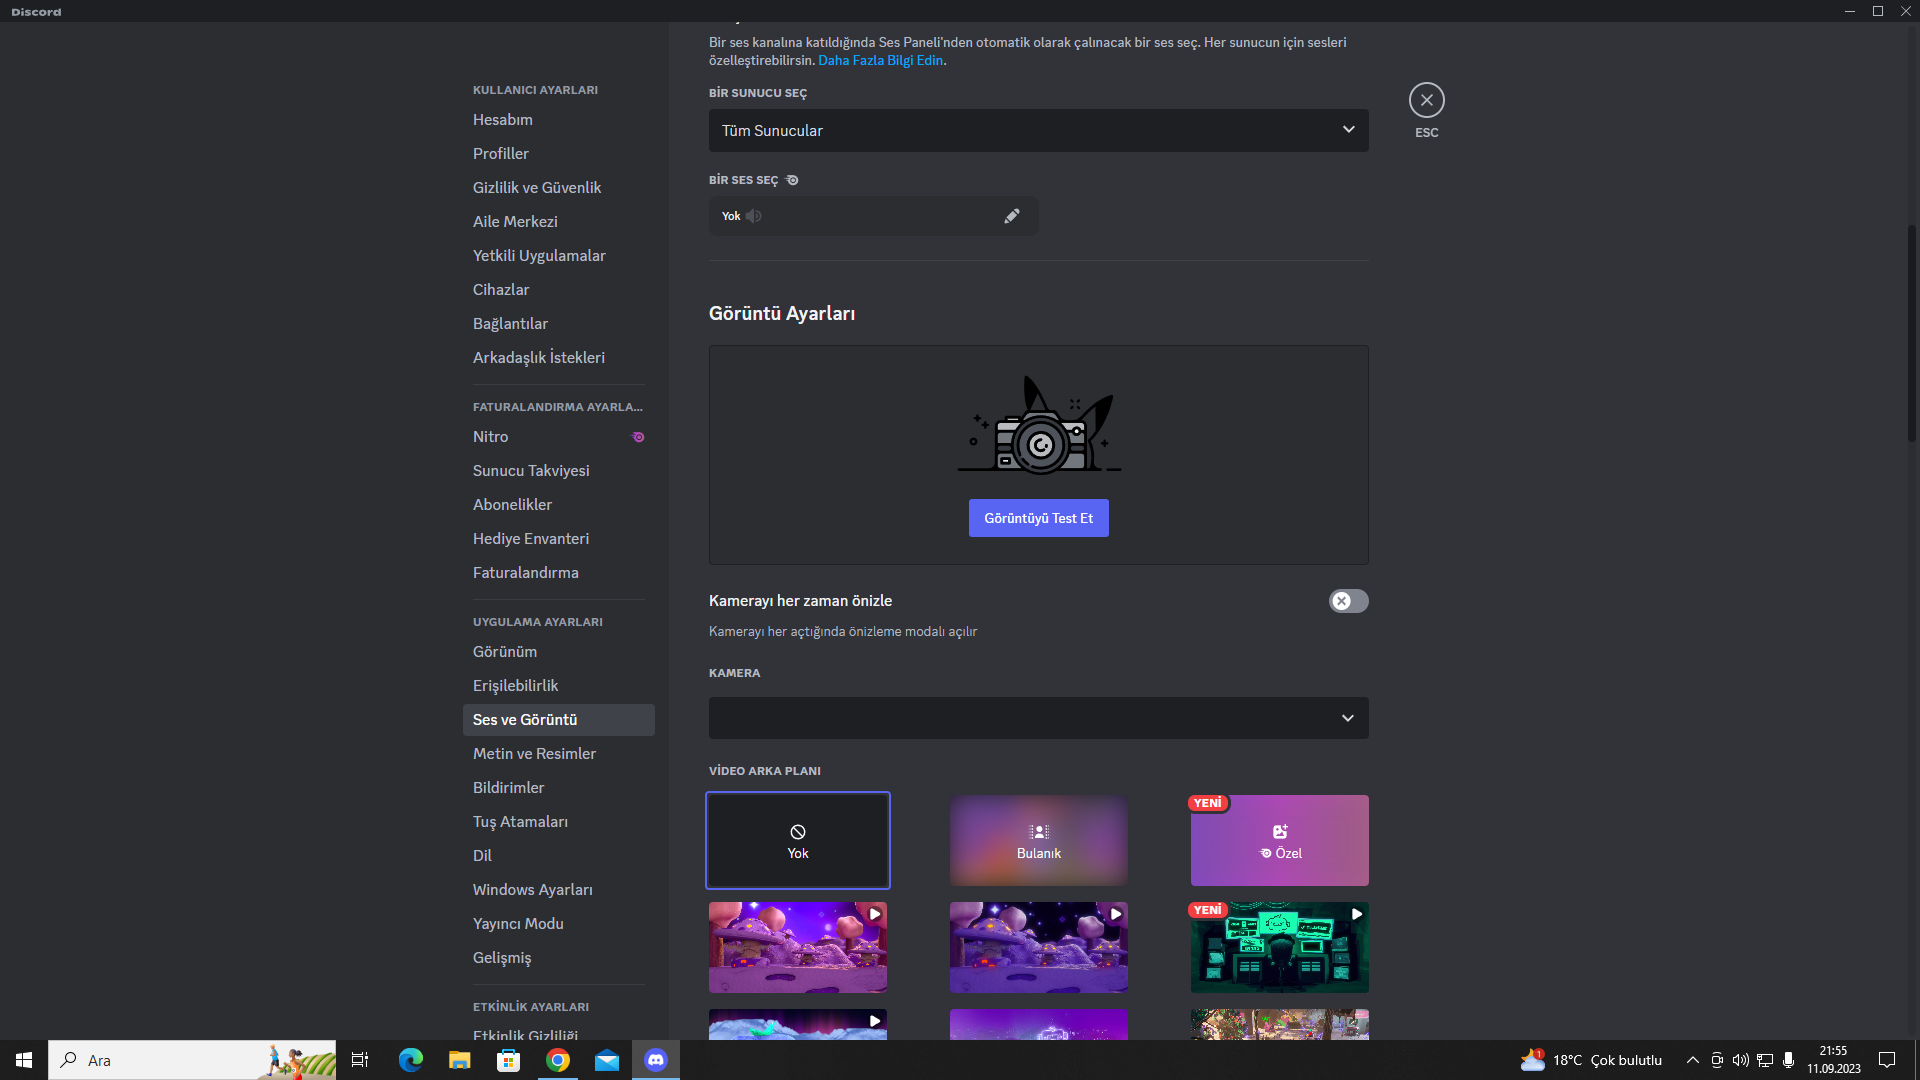Open Görünüm settings in the sidebar
The image size is (1920, 1080).
pyautogui.click(x=505, y=652)
